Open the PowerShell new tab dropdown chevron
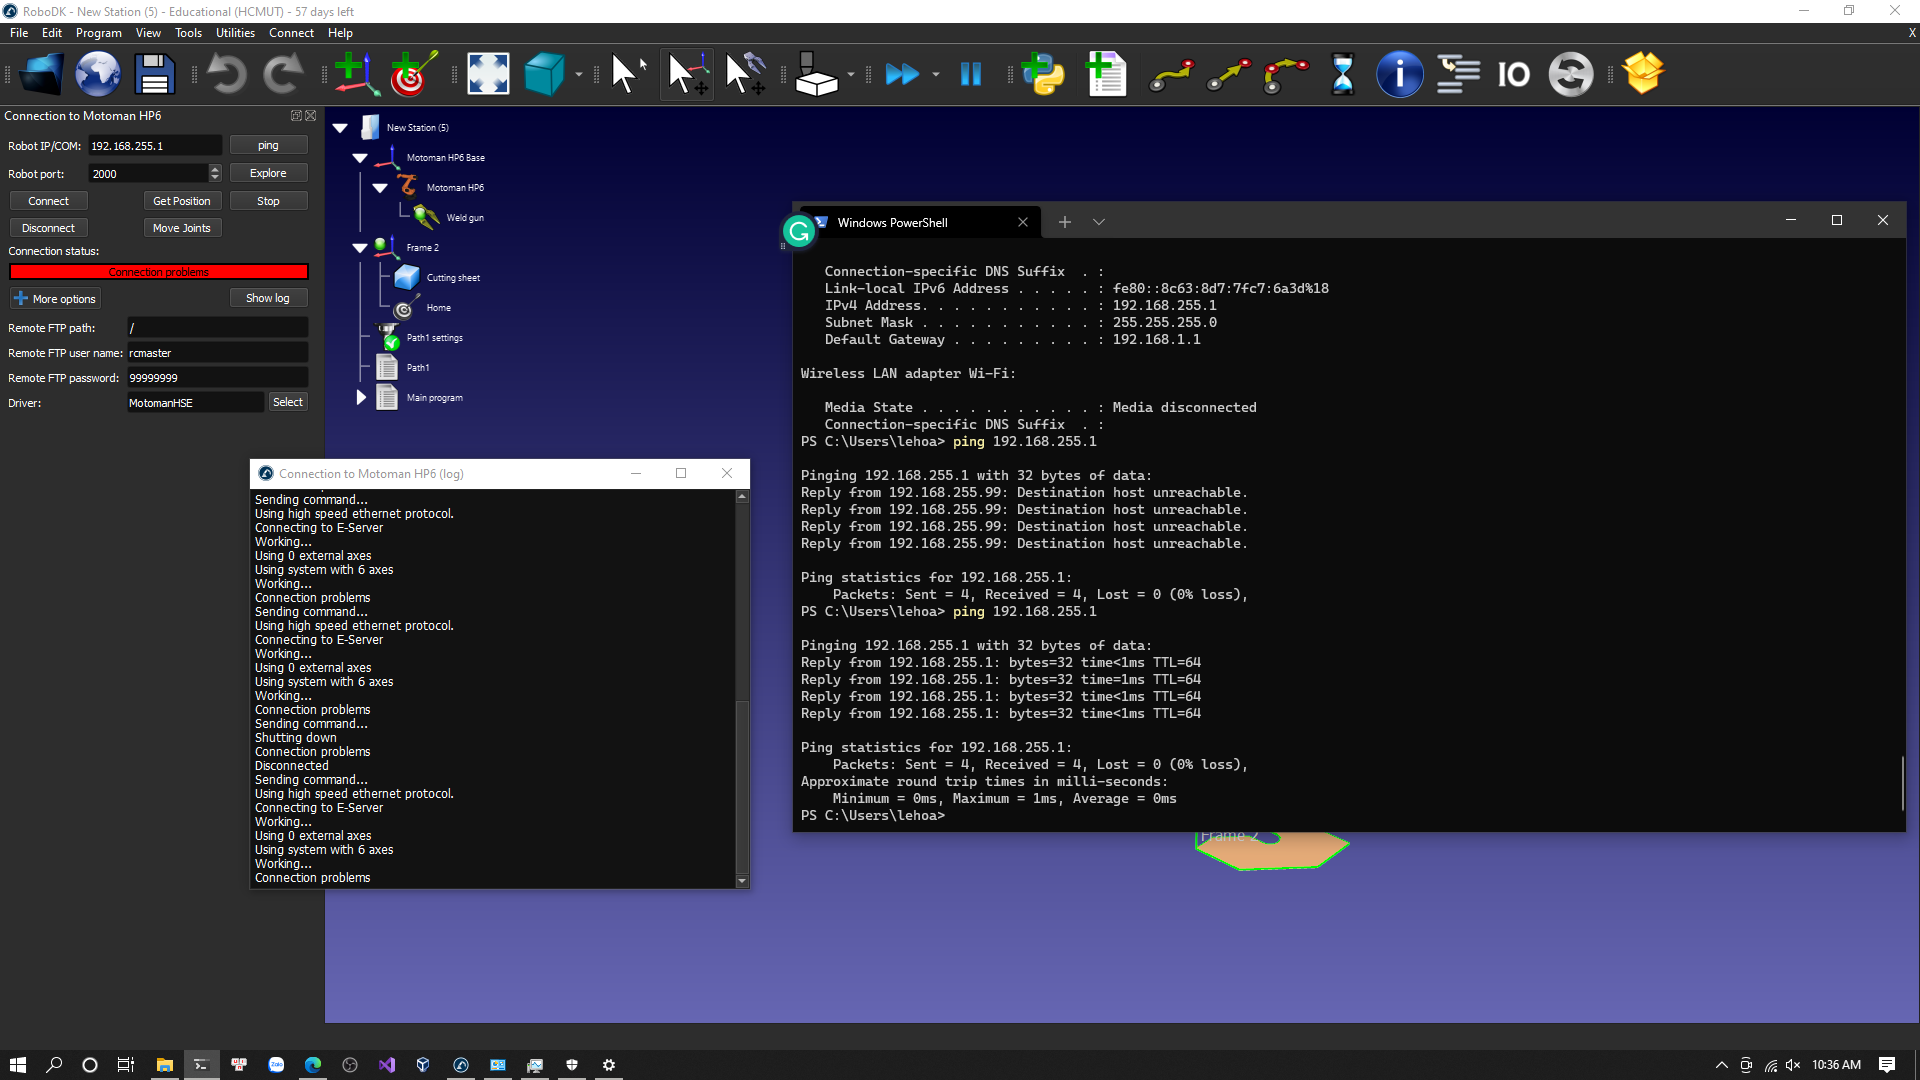Image resolution: width=1920 pixels, height=1080 pixels. pos(1098,222)
